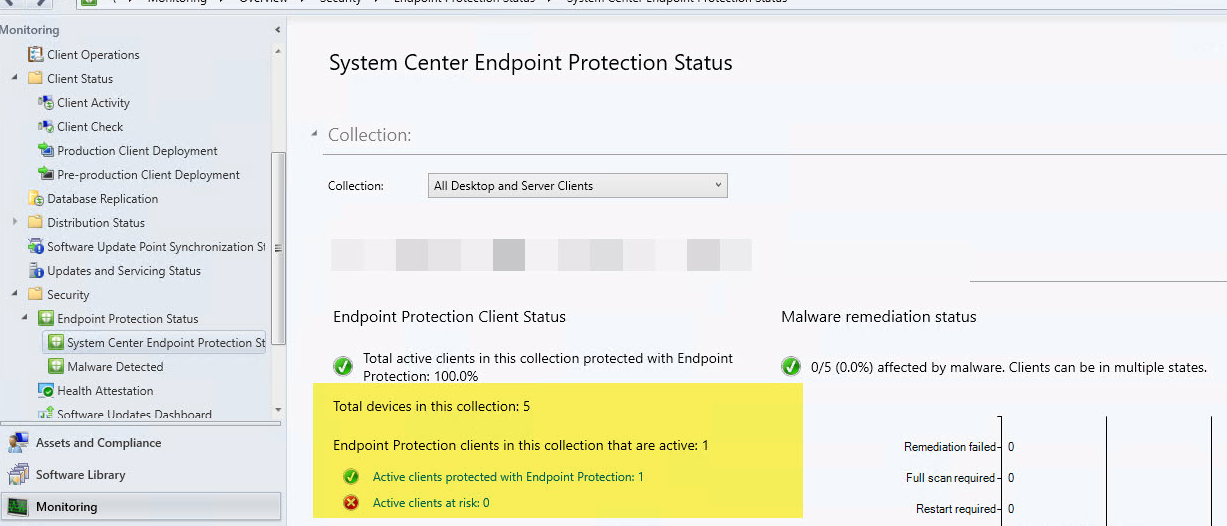Collapse the Collection section triangle
Viewport: 1227px width, 526px height.
point(314,135)
